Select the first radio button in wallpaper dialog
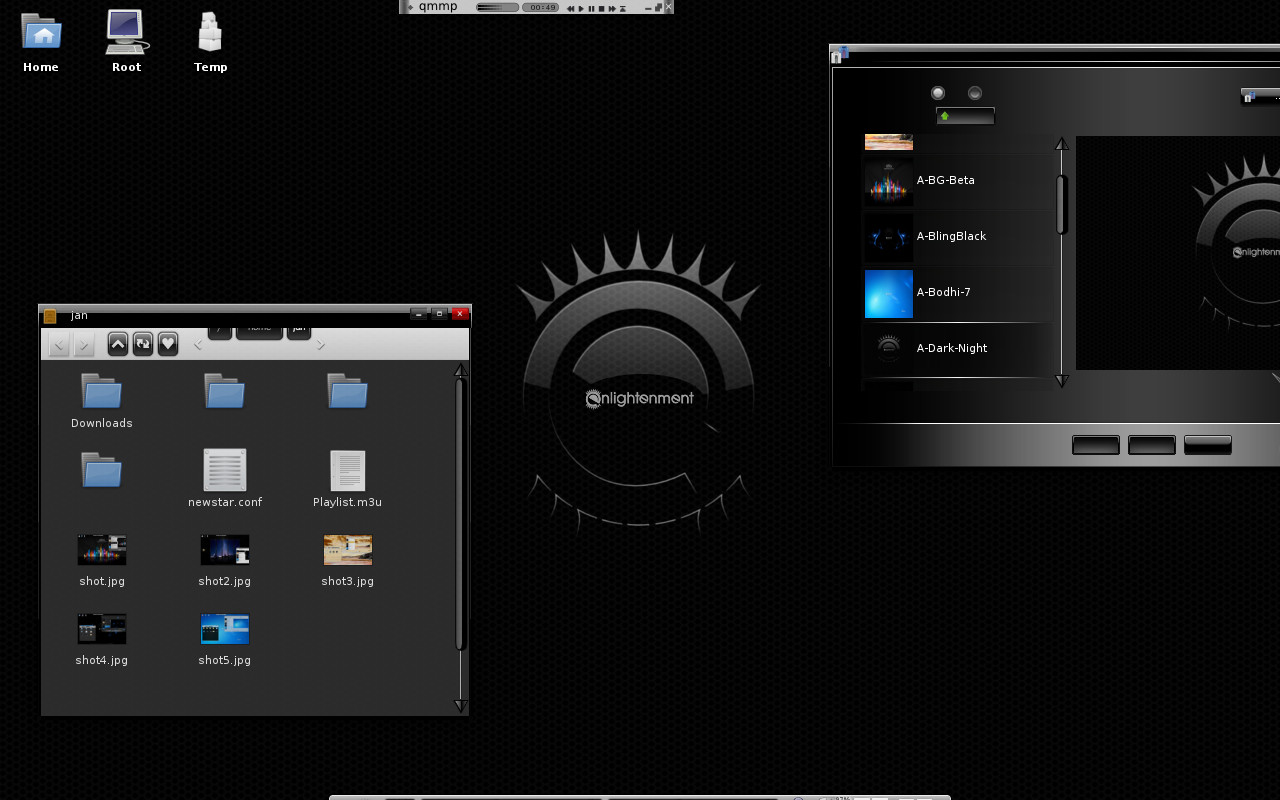 click(x=938, y=93)
